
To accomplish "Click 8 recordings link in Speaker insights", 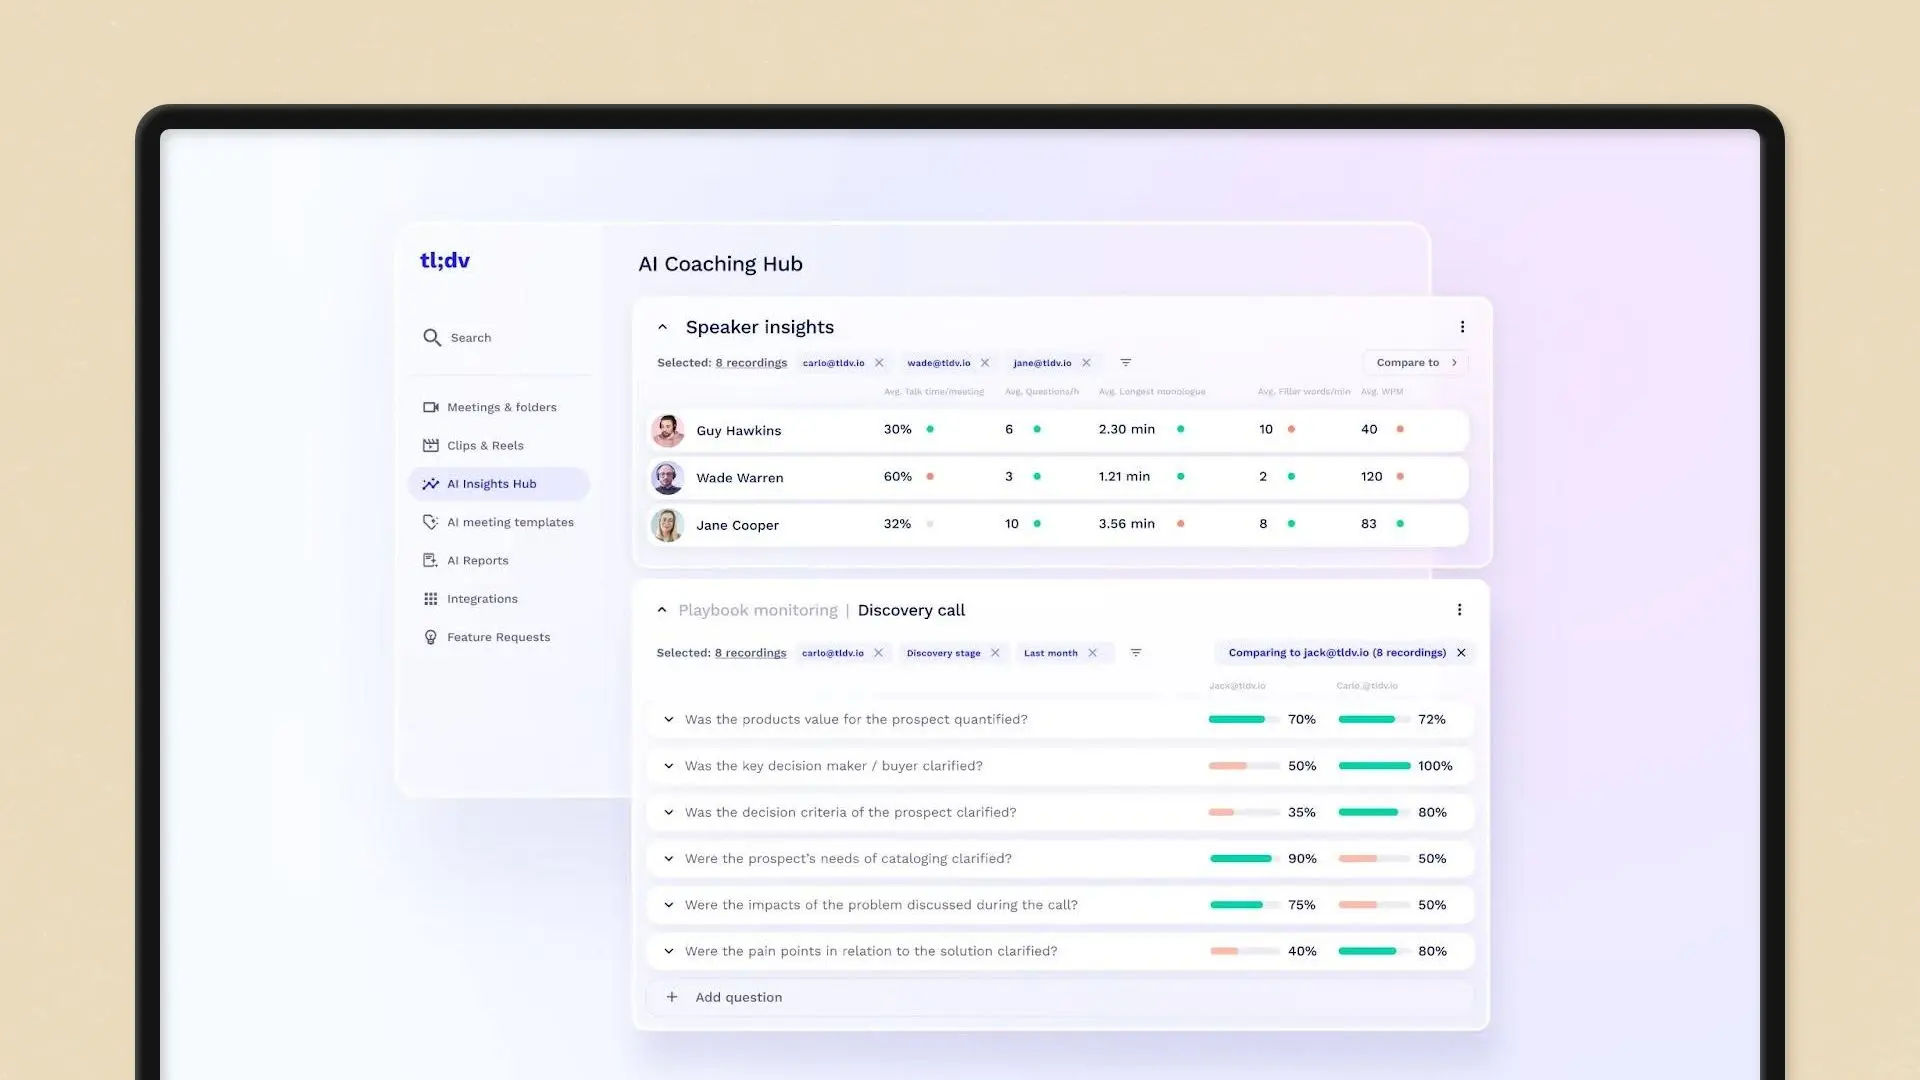I will click(x=751, y=363).
